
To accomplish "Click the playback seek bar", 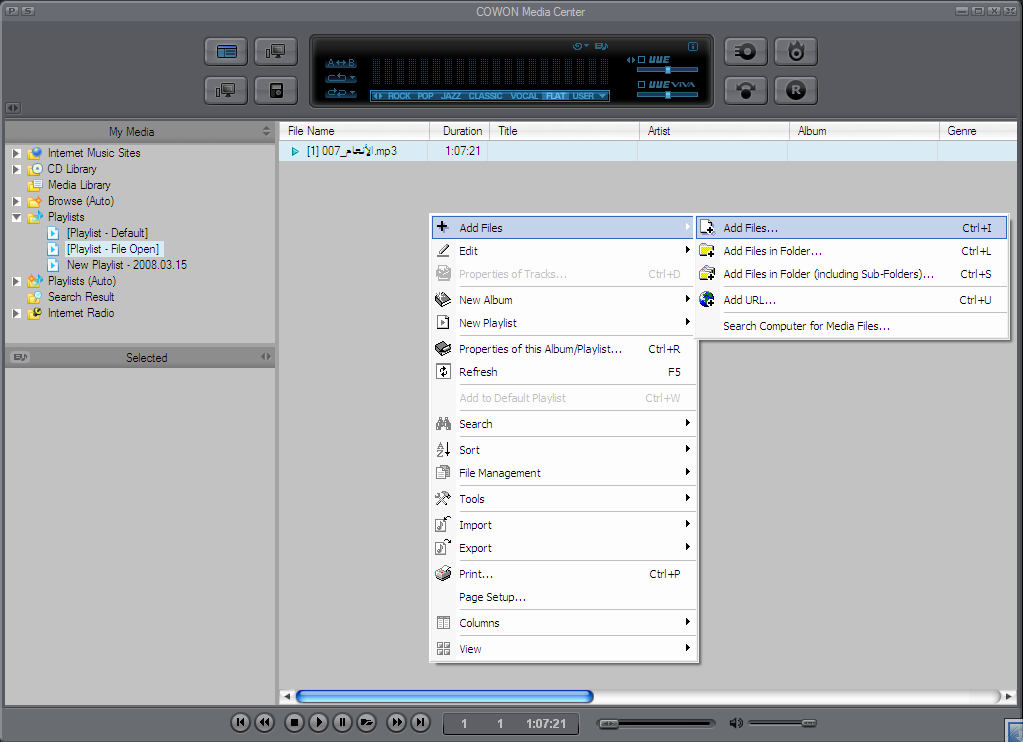I will (656, 723).
